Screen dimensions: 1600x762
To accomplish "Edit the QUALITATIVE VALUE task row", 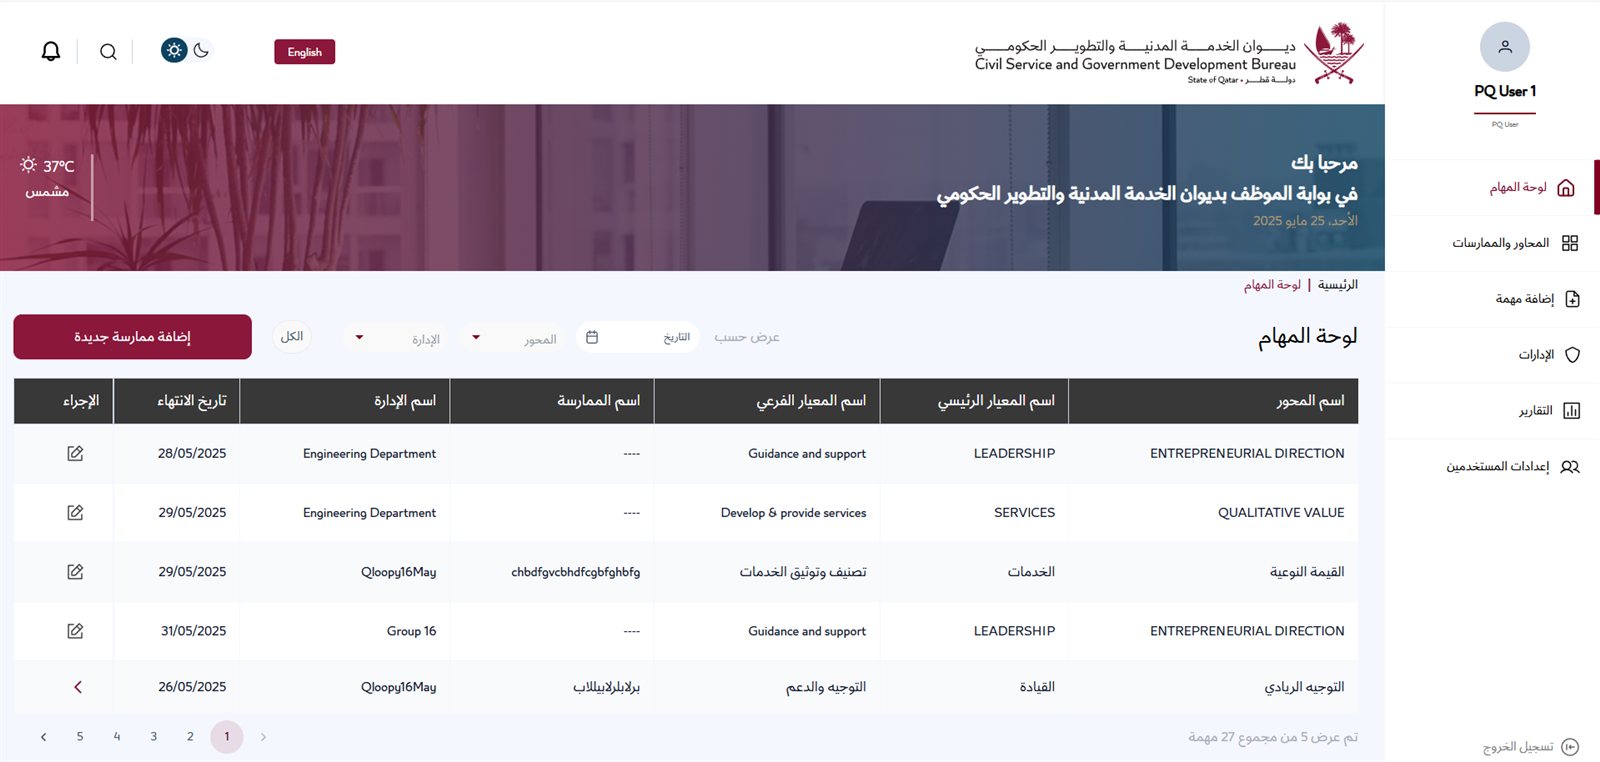I will tap(75, 513).
